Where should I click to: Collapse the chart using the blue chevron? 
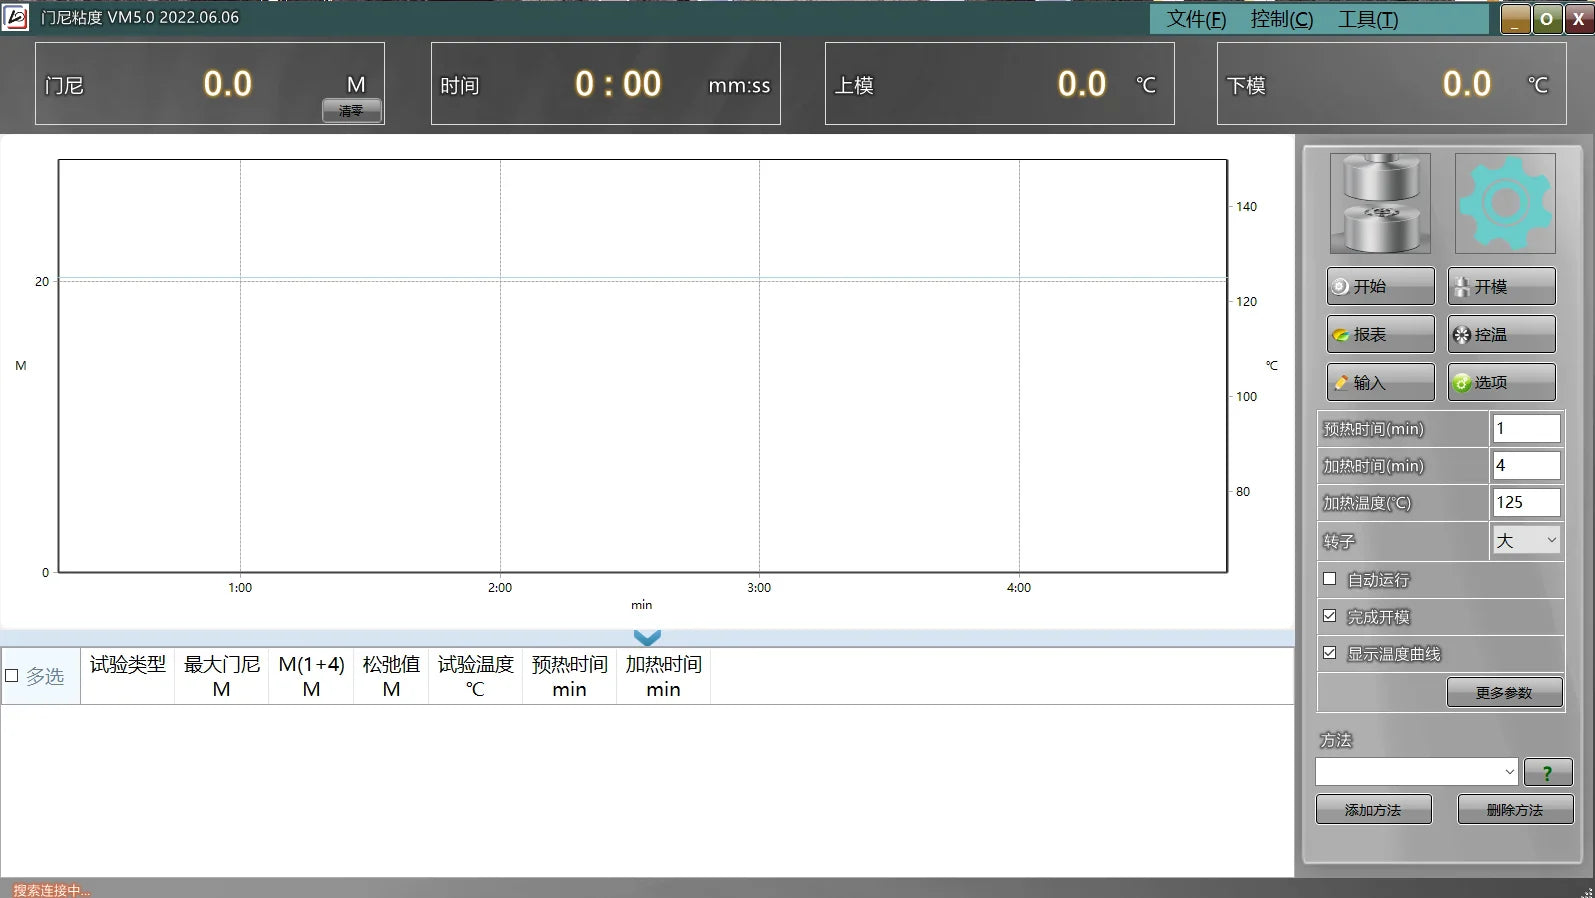coord(647,637)
